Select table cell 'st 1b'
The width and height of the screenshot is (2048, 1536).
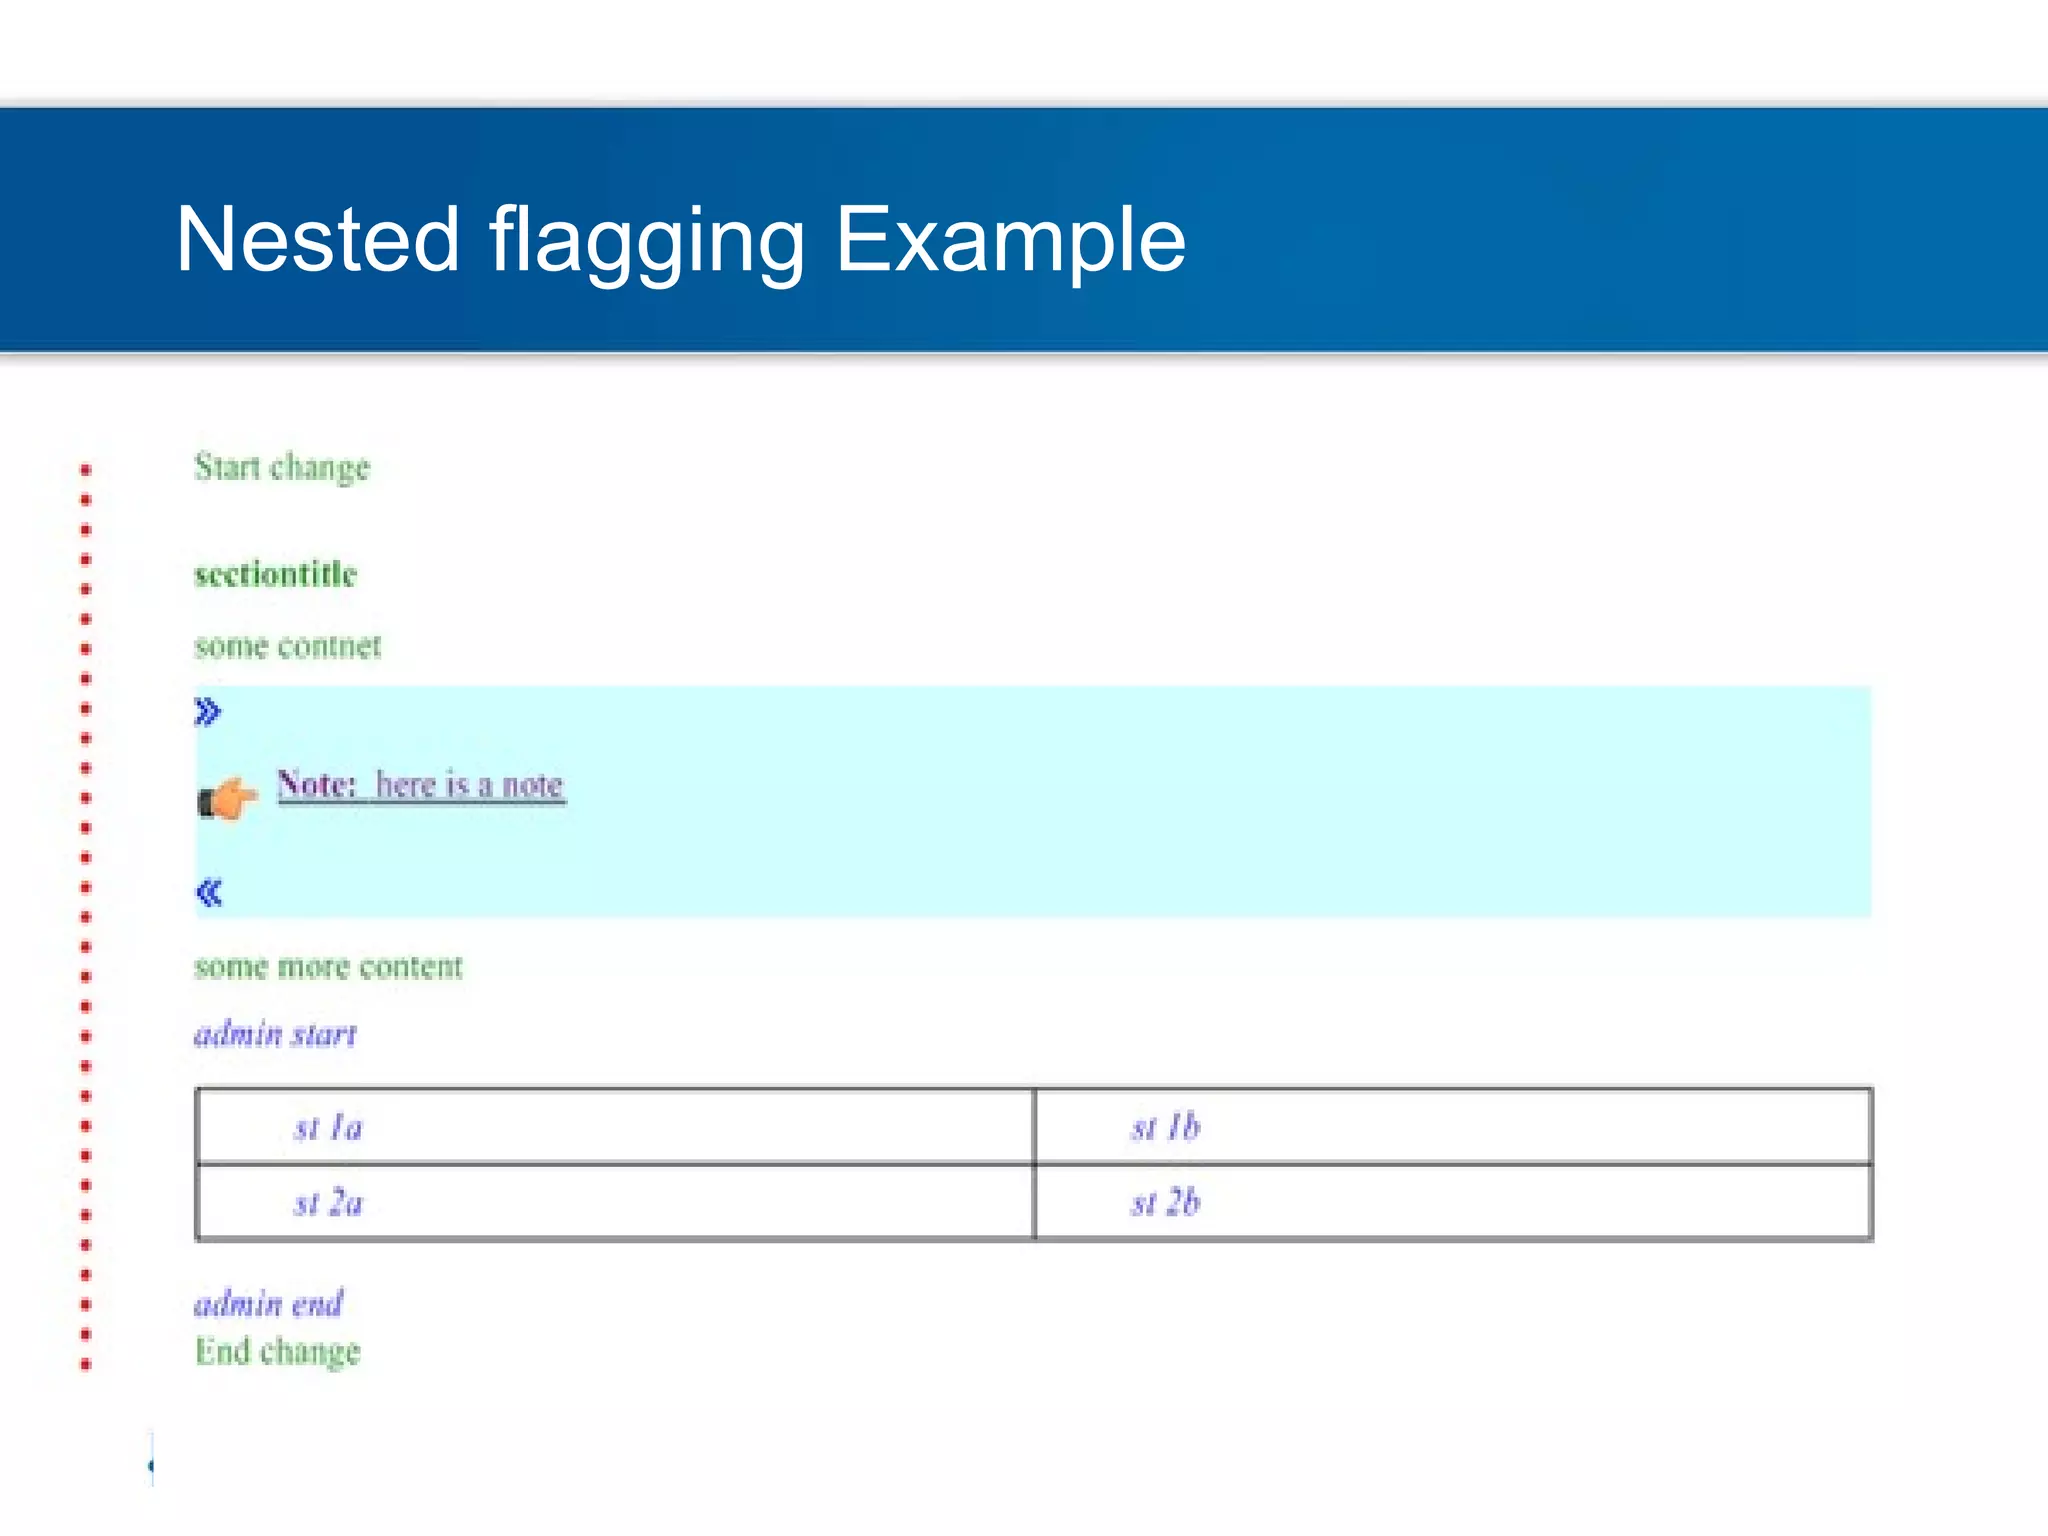tap(1453, 1127)
